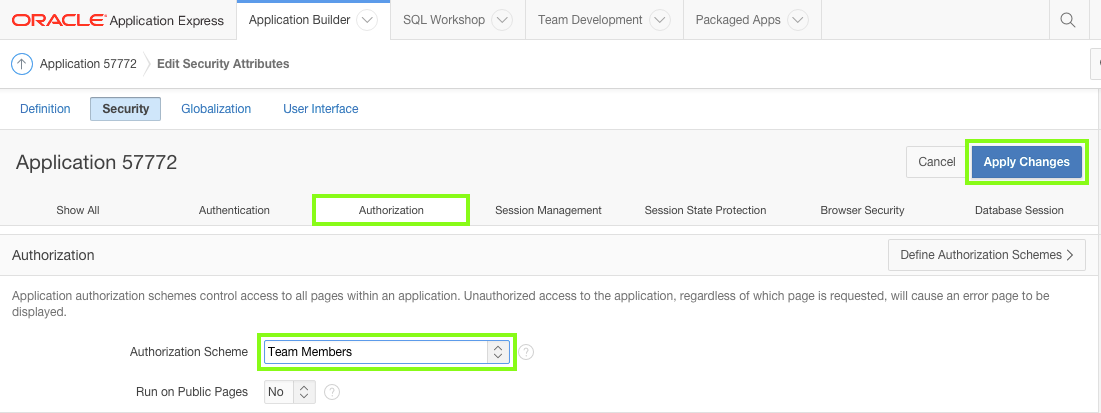
Task: Expand the Application Builder dropdown arrow
Action: coord(367,20)
